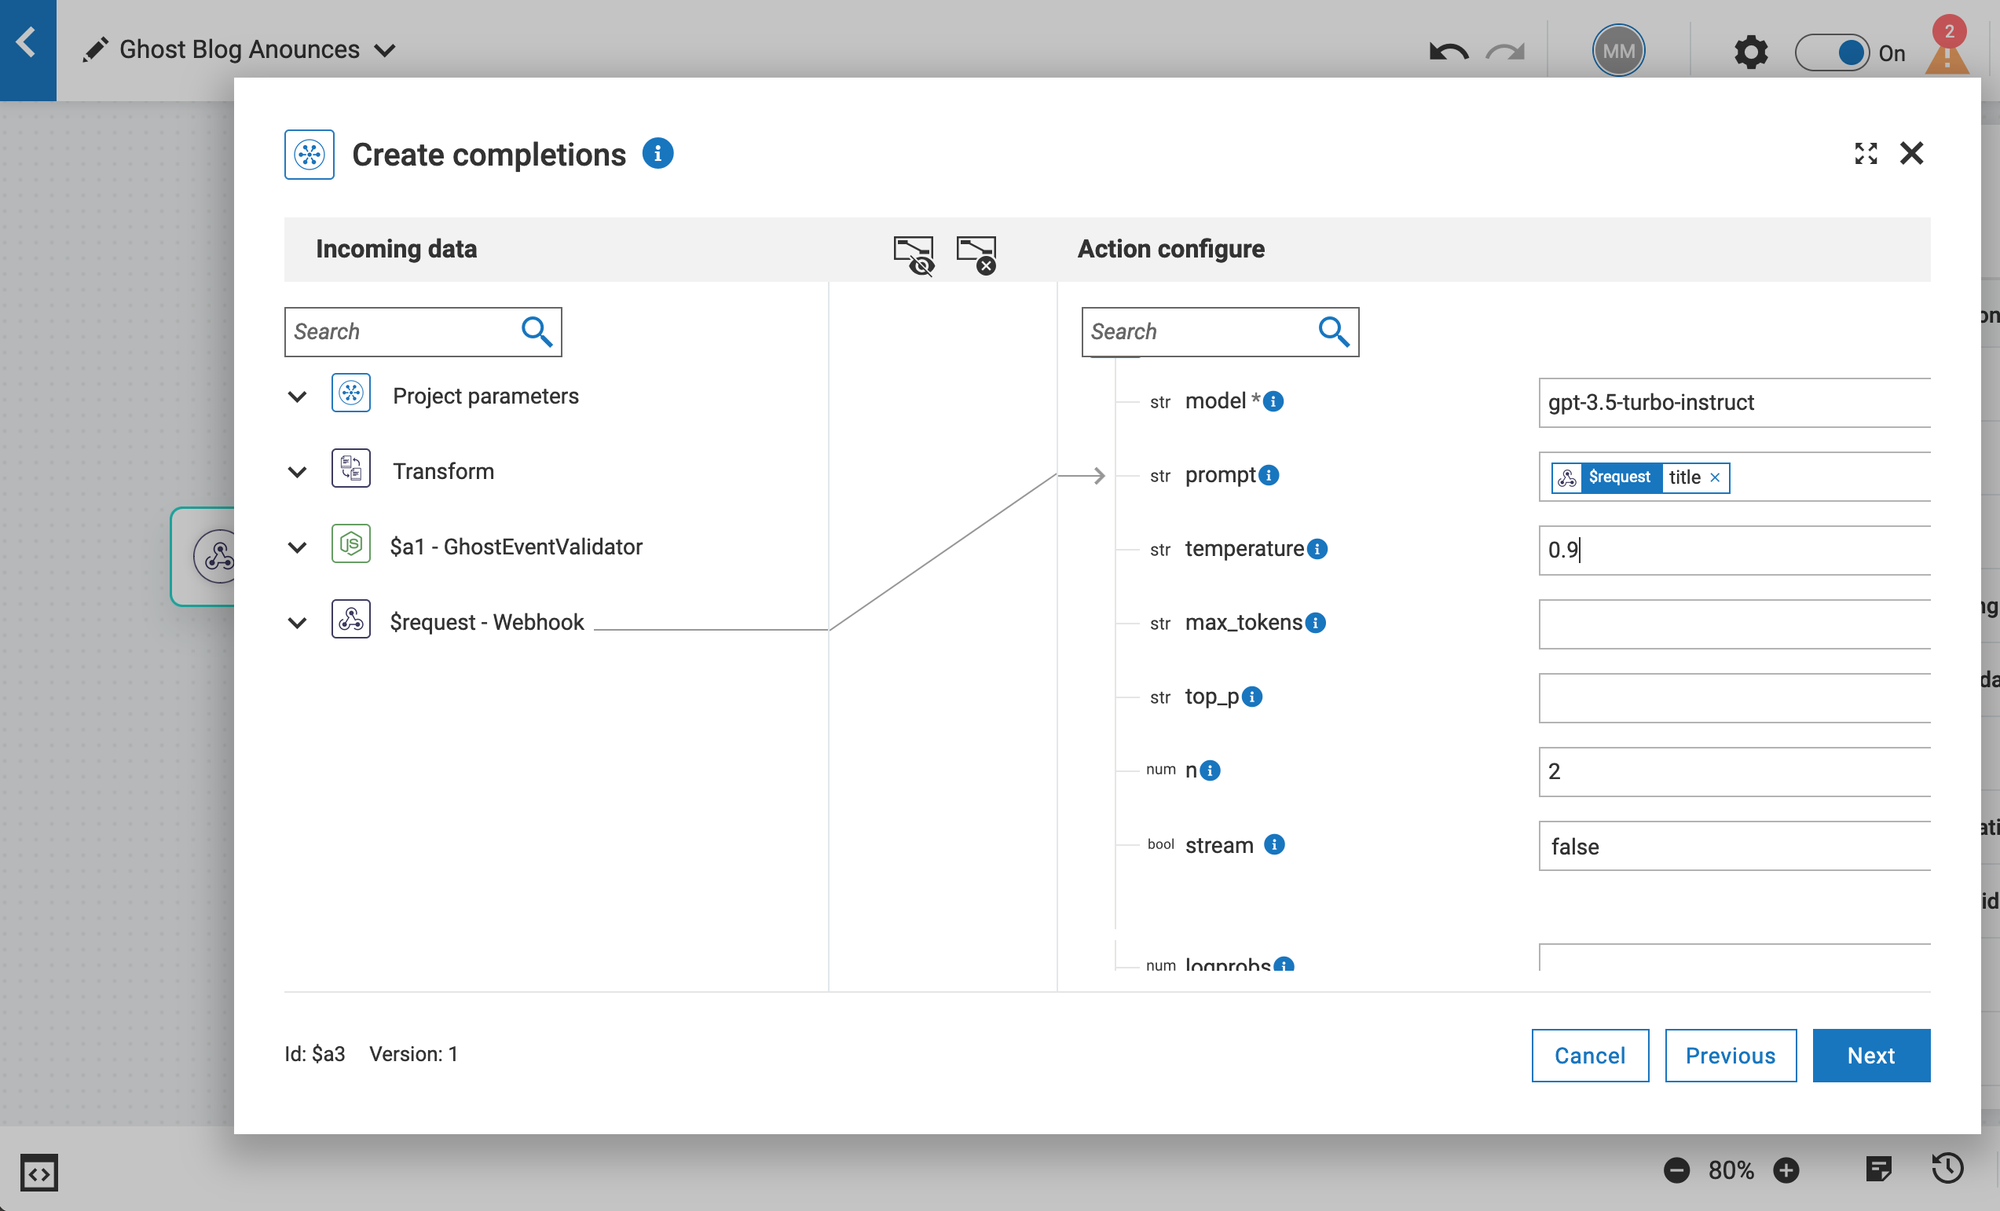Toggle the workflow On switch

coord(1832,52)
